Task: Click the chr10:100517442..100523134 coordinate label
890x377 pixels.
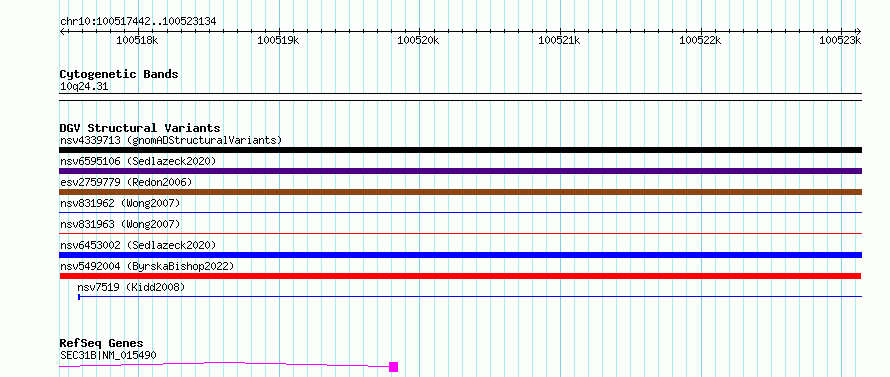Action: pyautogui.click(x=138, y=22)
